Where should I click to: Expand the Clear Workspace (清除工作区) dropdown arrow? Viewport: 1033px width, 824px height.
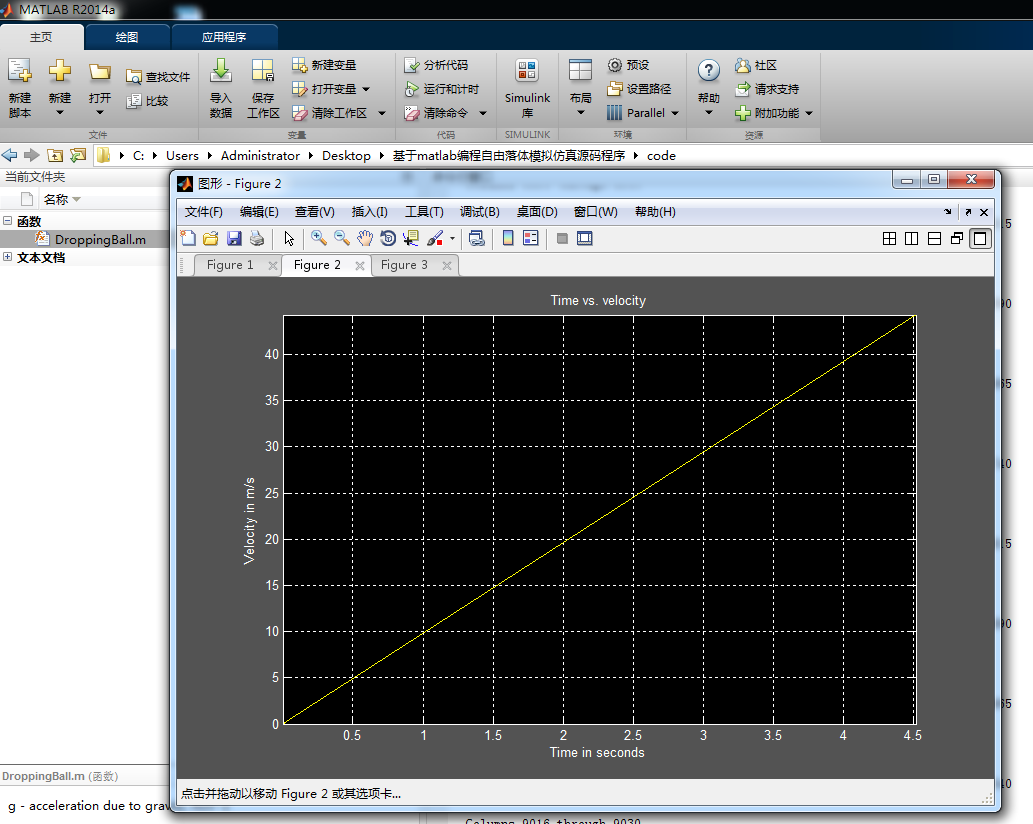tap(382, 113)
